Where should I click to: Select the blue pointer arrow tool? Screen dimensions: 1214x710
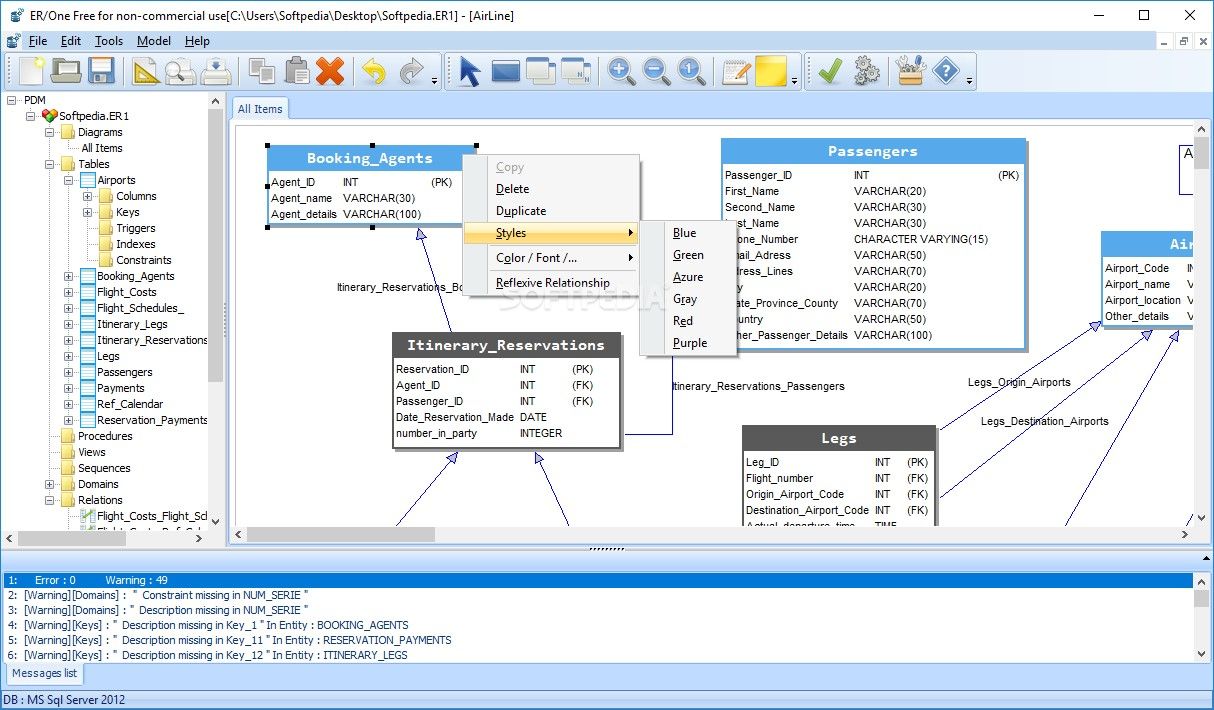pyautogui.click(x=469, y=71)
